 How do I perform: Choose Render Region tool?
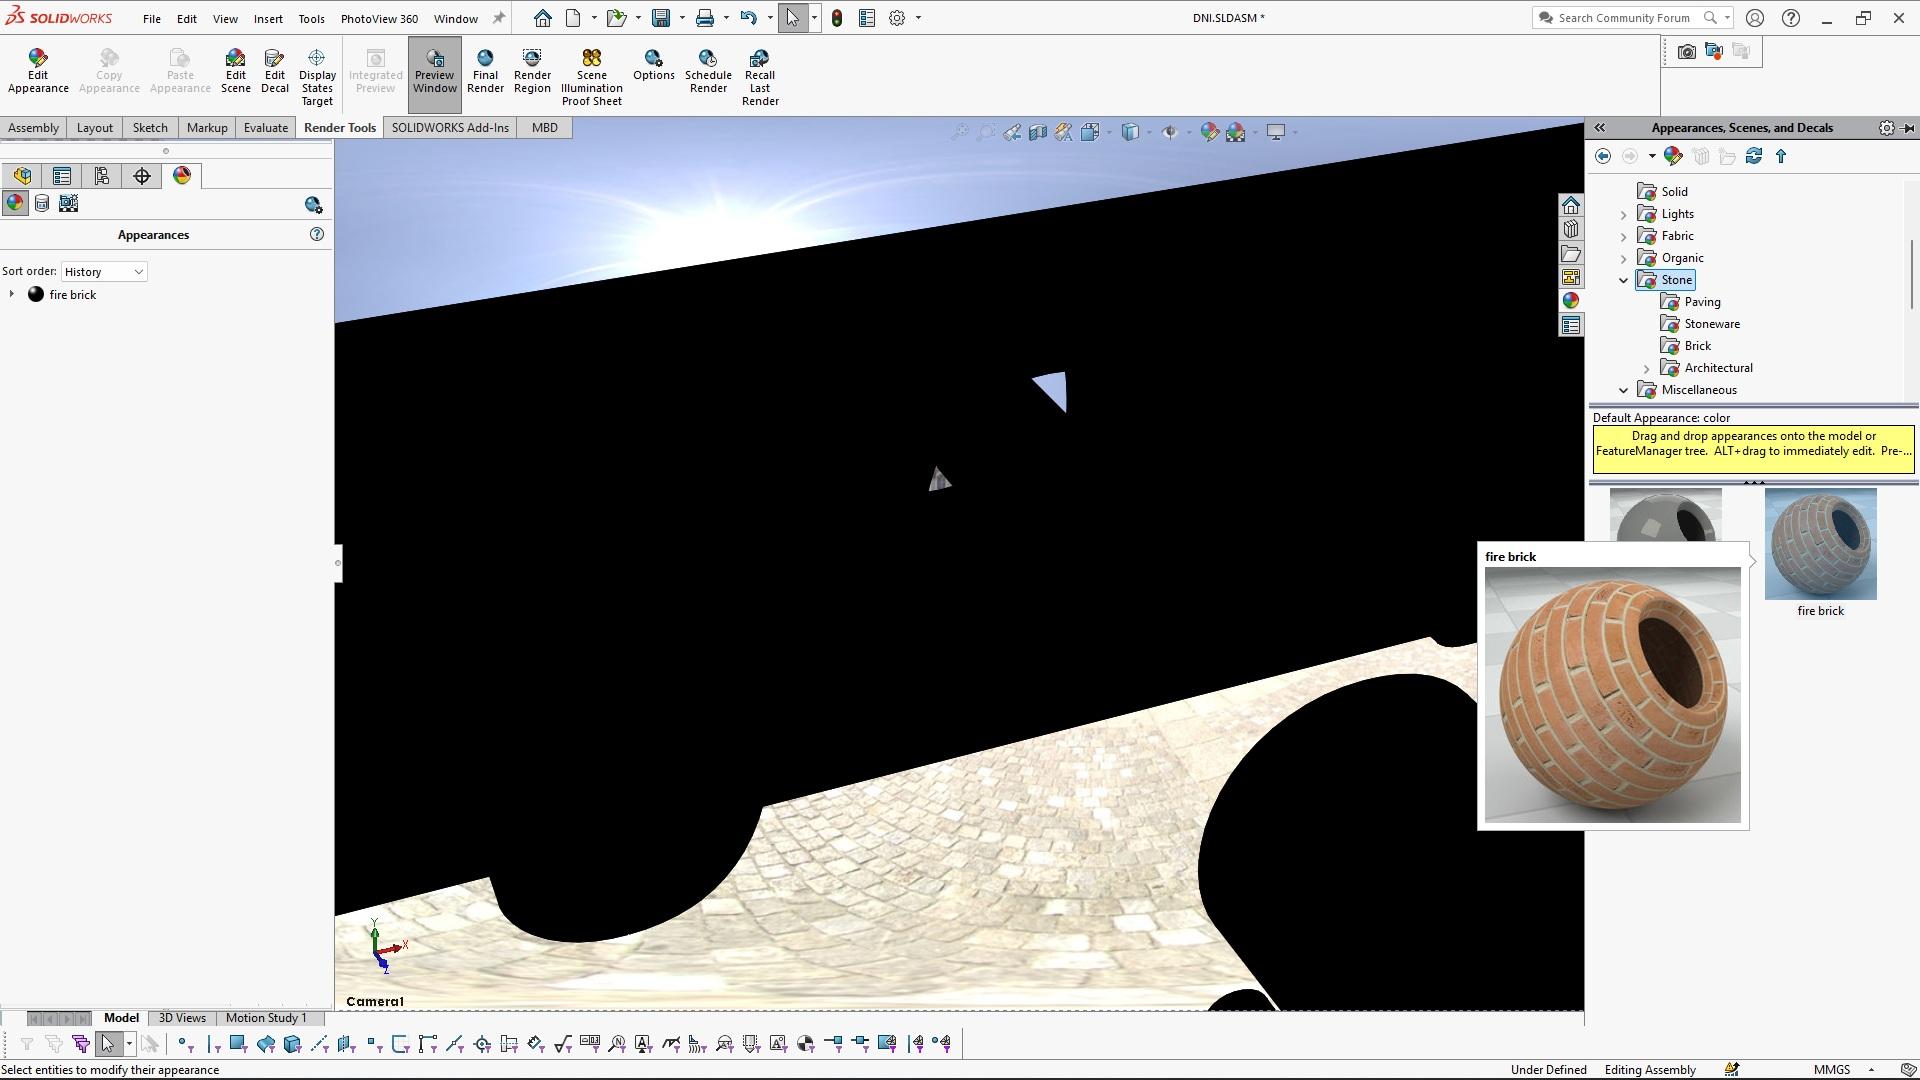pos(532,71)
